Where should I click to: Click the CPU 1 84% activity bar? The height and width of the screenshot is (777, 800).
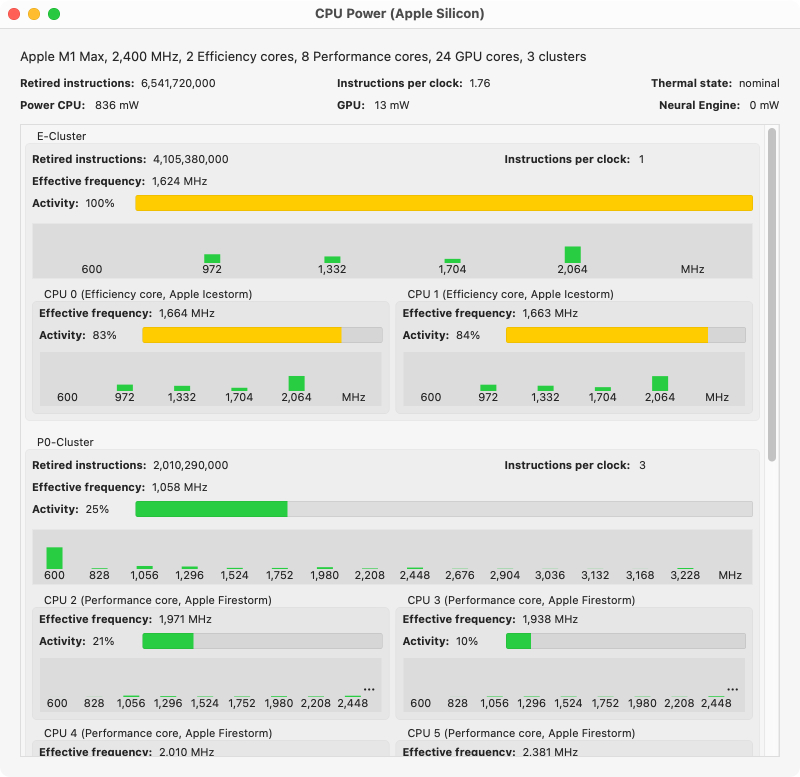click(x=626, y=335)
